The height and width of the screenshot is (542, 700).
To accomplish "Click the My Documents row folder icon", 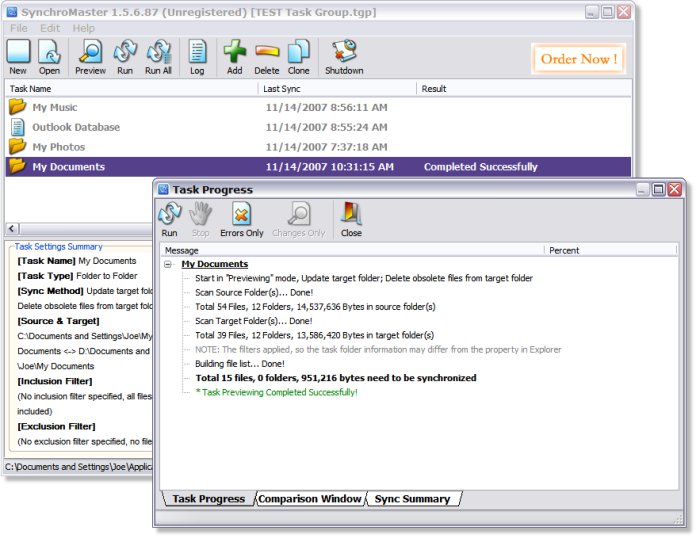I will click(17, 166).
